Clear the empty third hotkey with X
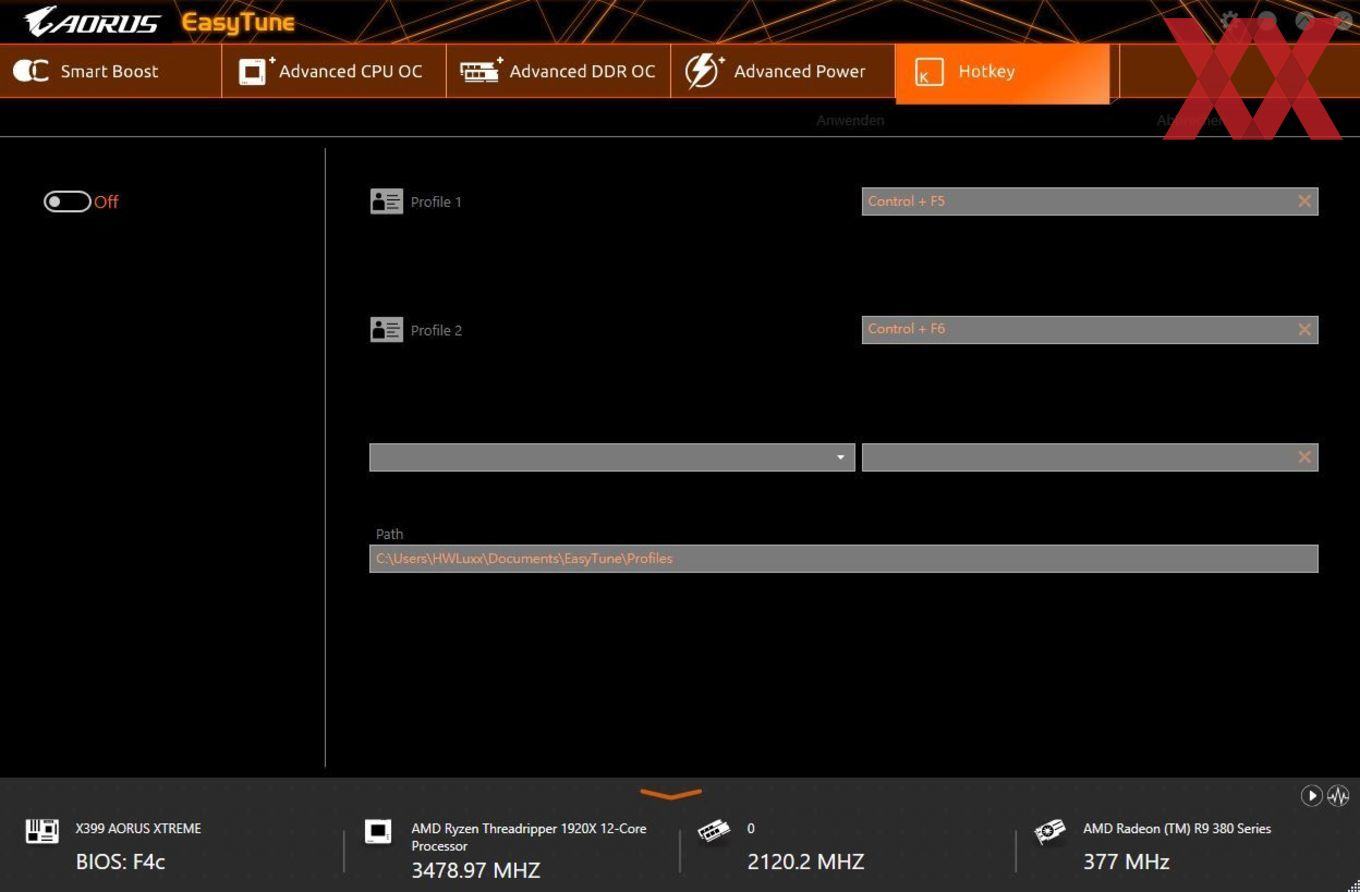This screenshot has width=1360, height=892. (1305, 457)
